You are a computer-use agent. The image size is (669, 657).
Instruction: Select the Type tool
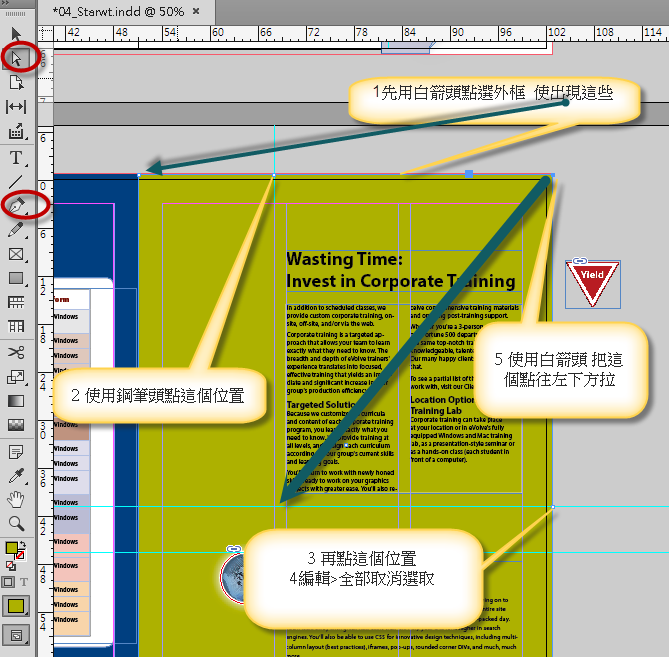point(16,157)
